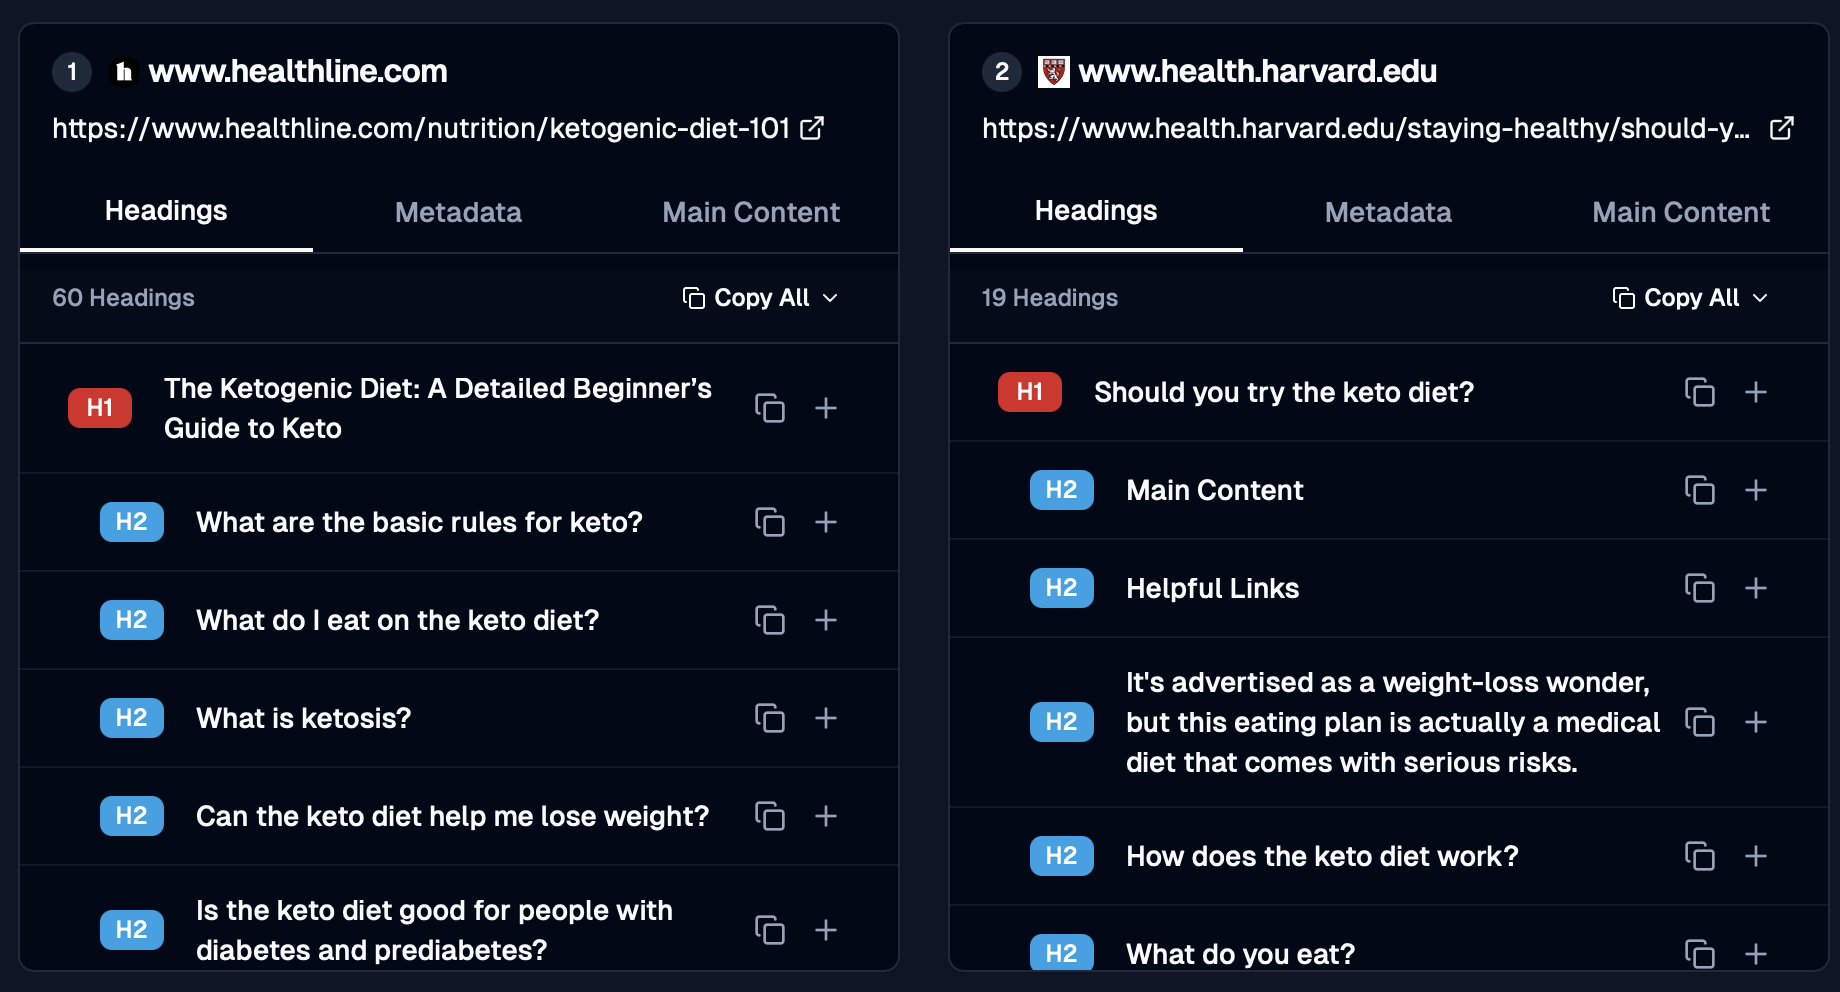1840x992 pixels.
Task: Add 'Can the keto diet help me lose weight?'
Action: click(825, 816)
